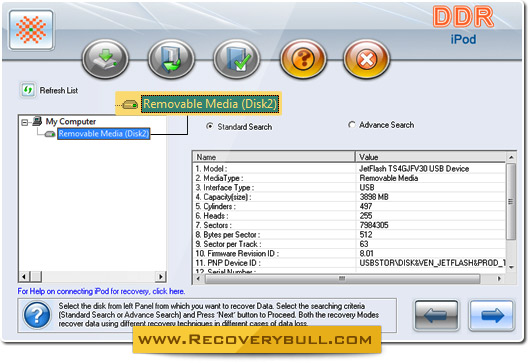Select the '7. Sectors :' row

pyautogui.click(x=350, y=225)
